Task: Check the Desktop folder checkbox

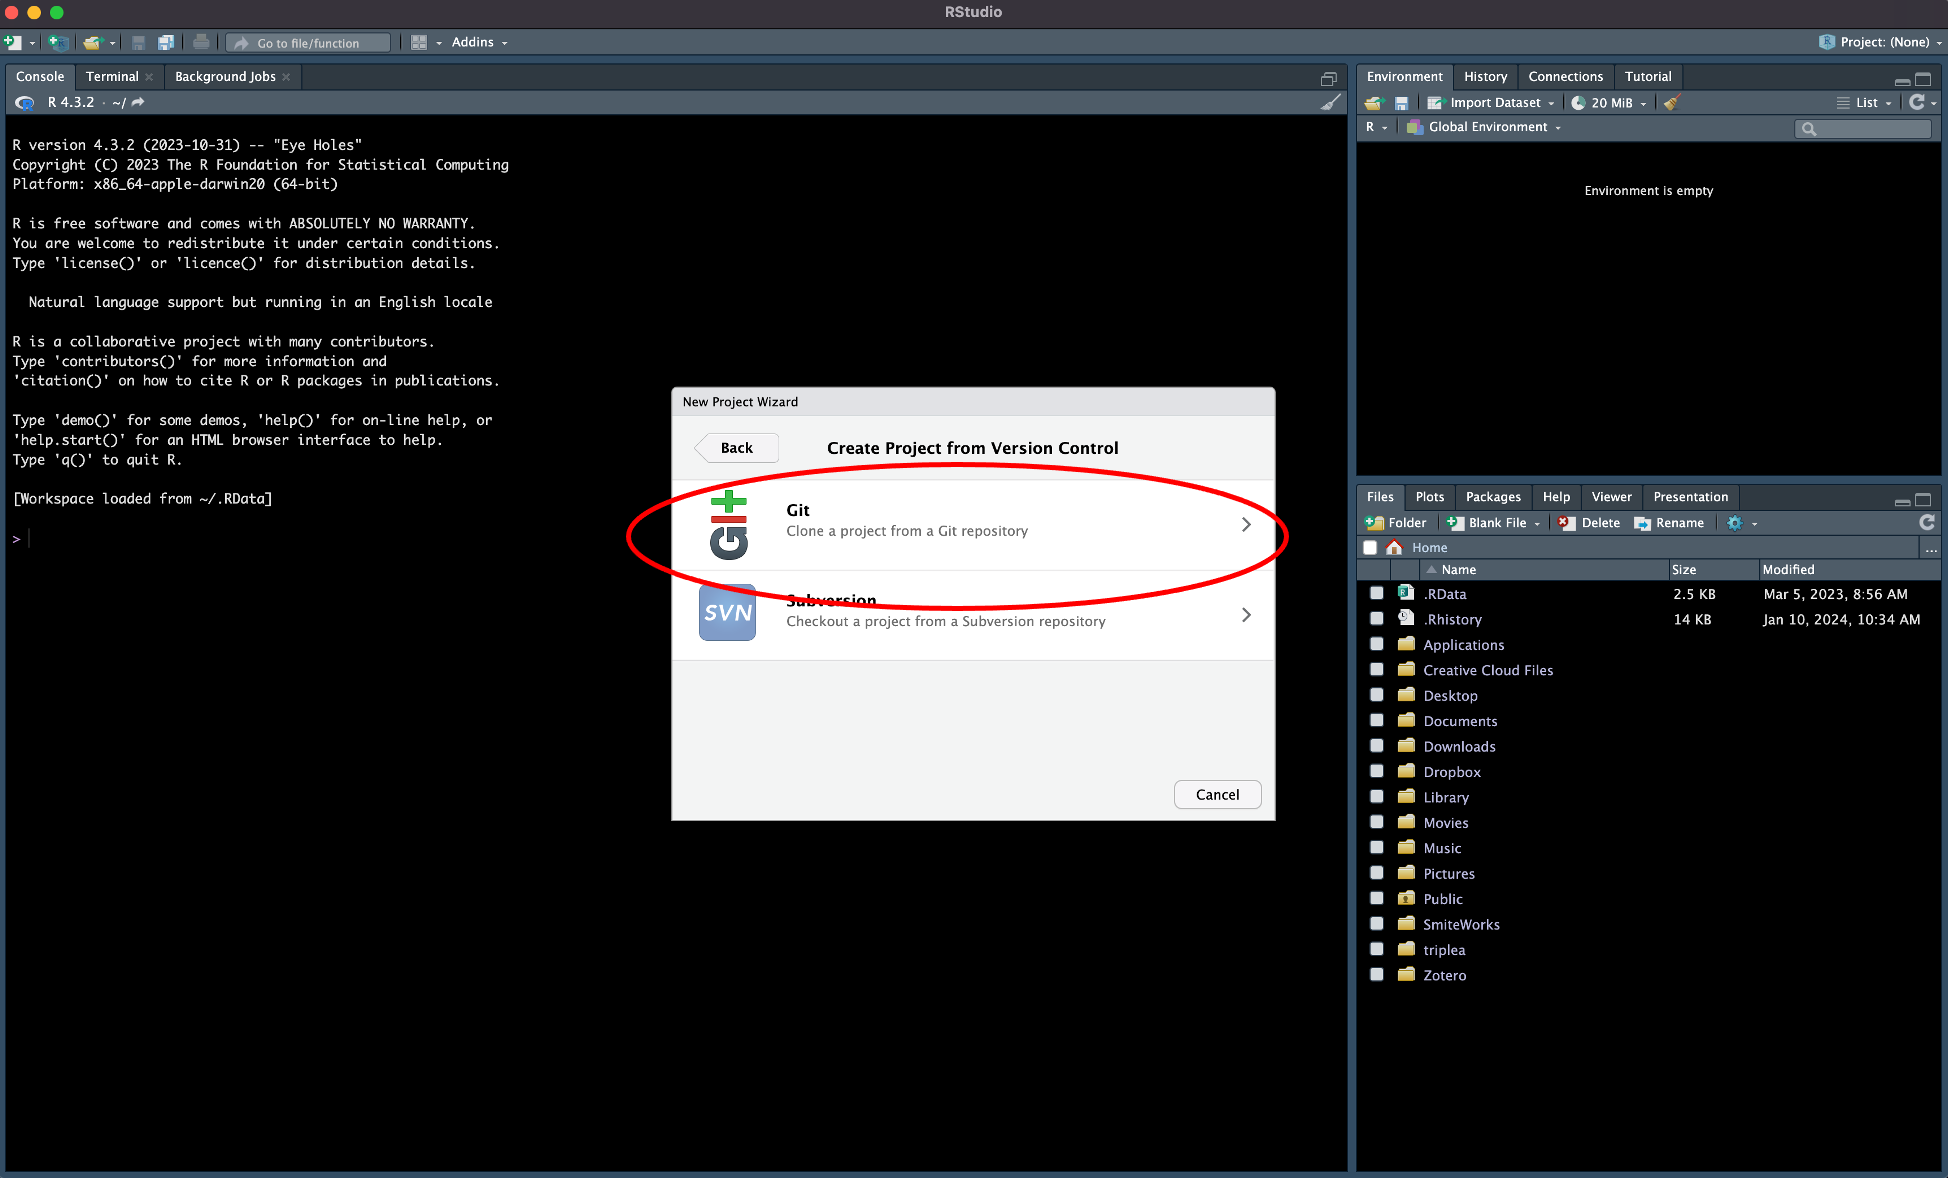Action: 1377,695
